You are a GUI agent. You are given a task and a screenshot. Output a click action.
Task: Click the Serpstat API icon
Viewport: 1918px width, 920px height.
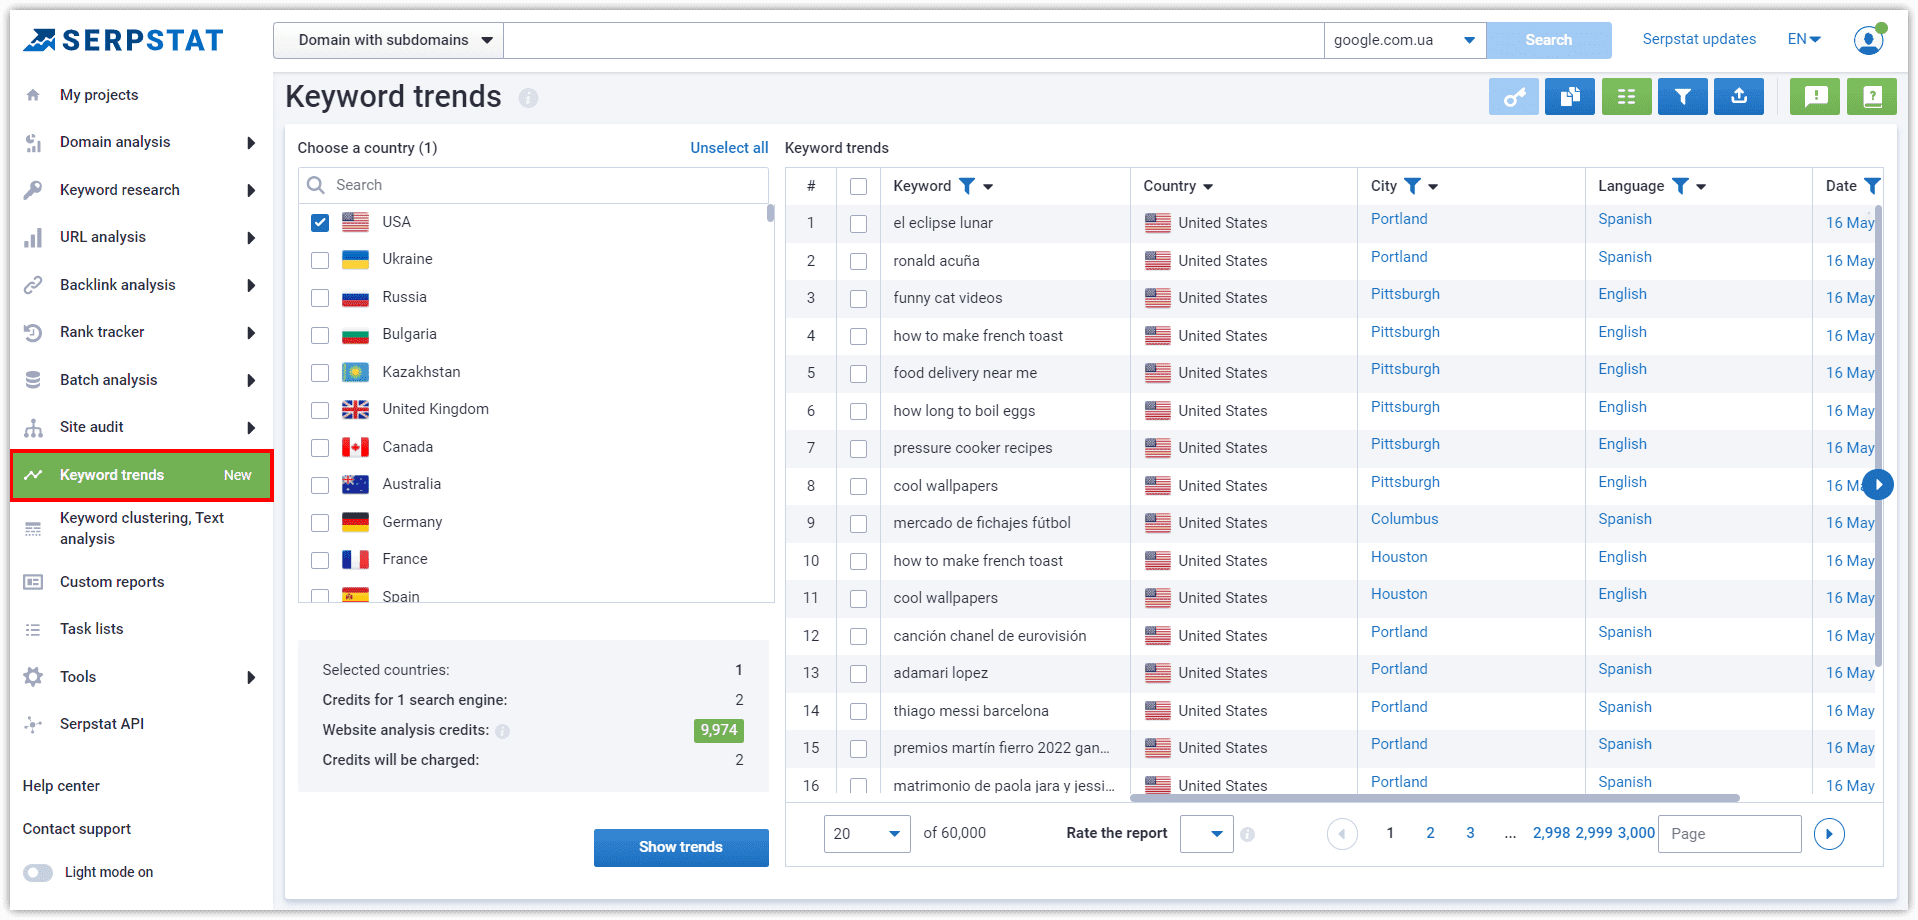point(33,724)
